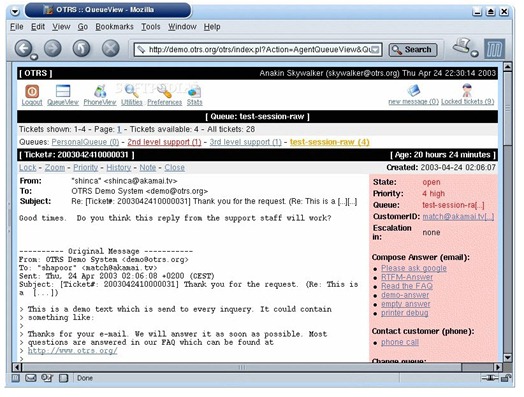Open the Window menu
The width and height of the screenshot is (524, 397).
point(182,27)
